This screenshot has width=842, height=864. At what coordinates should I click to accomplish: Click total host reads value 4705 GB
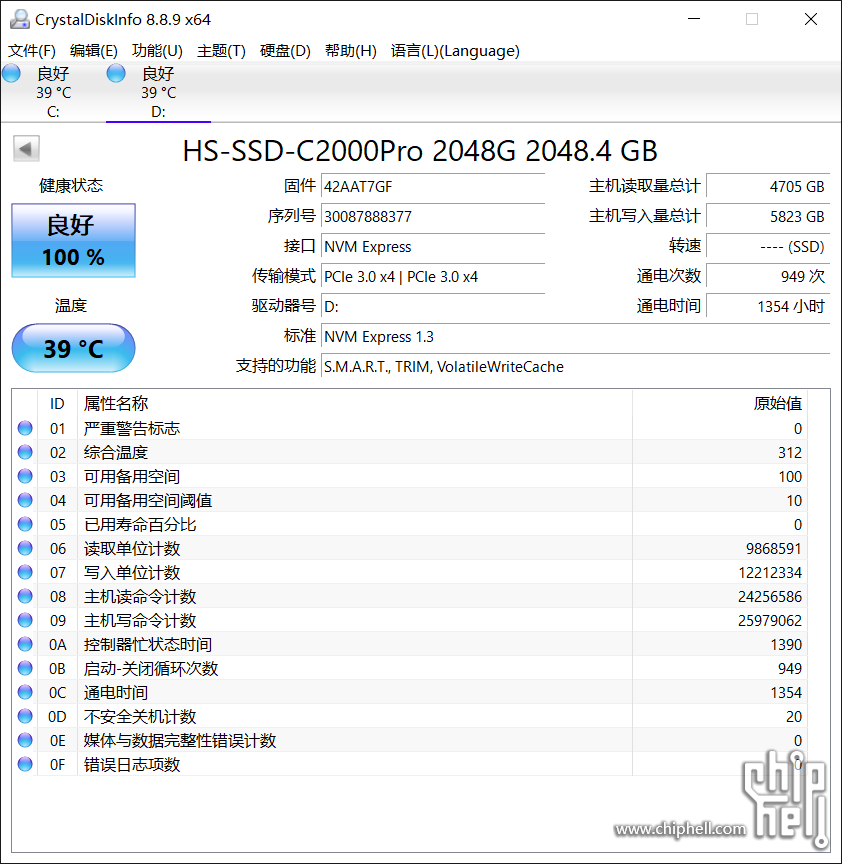click(x=768, y=186)
